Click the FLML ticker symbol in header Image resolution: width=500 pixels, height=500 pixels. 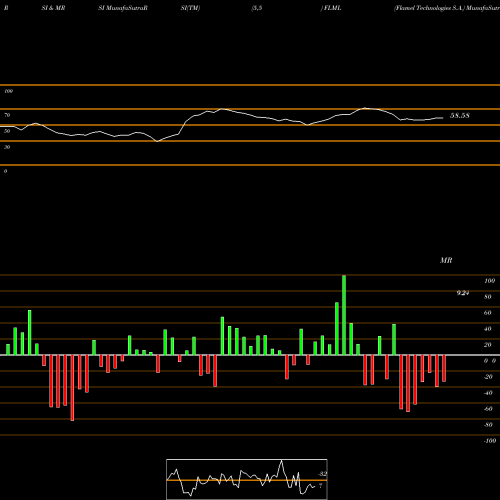332,8
